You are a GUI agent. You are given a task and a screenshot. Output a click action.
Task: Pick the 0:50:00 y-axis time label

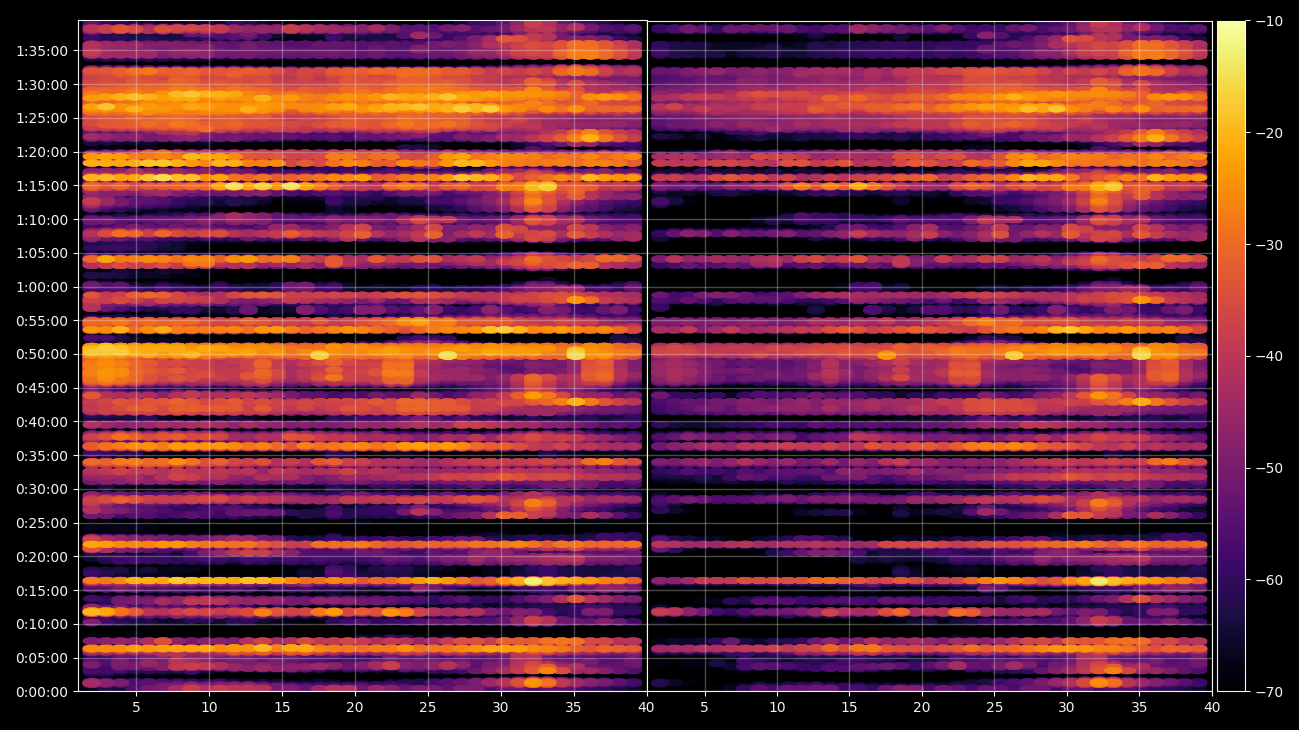click(42, 354)
